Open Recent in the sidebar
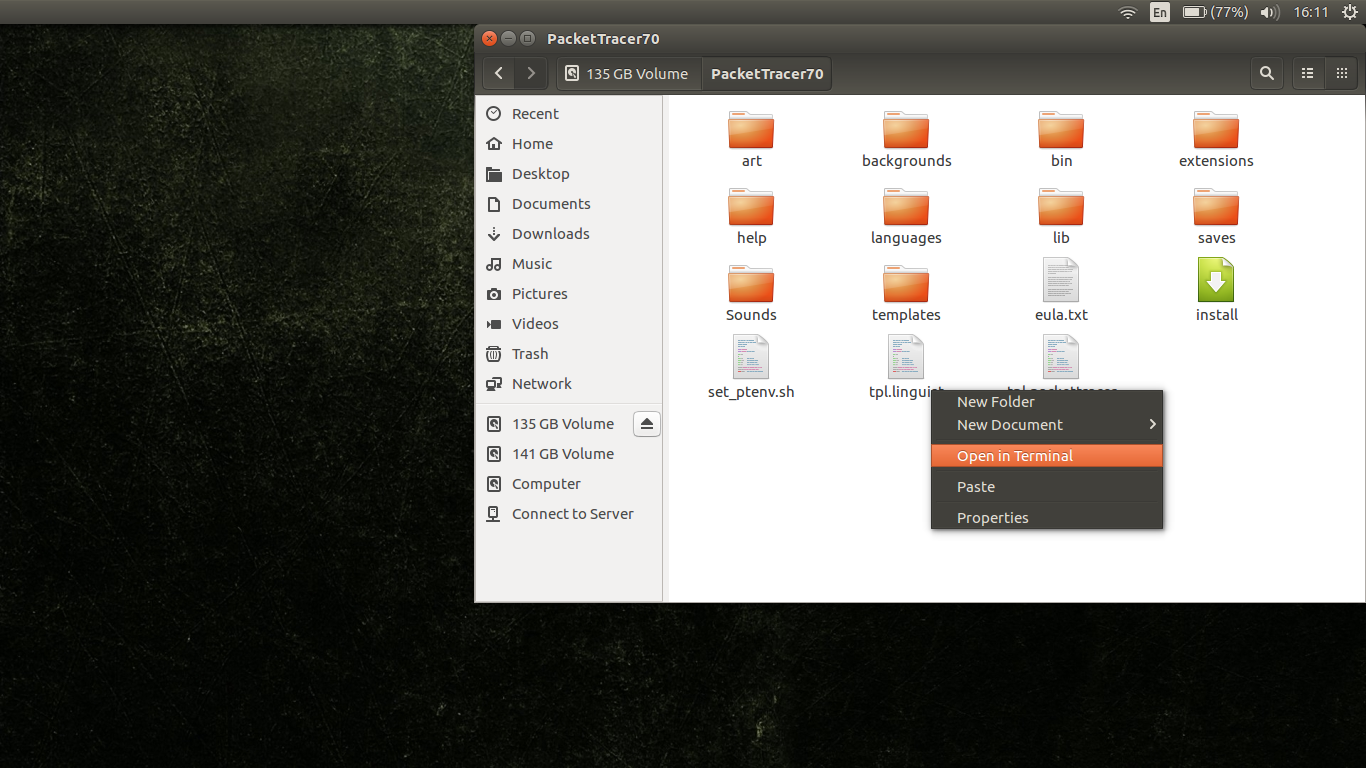 pyautogui.click(x=569, y=114)
